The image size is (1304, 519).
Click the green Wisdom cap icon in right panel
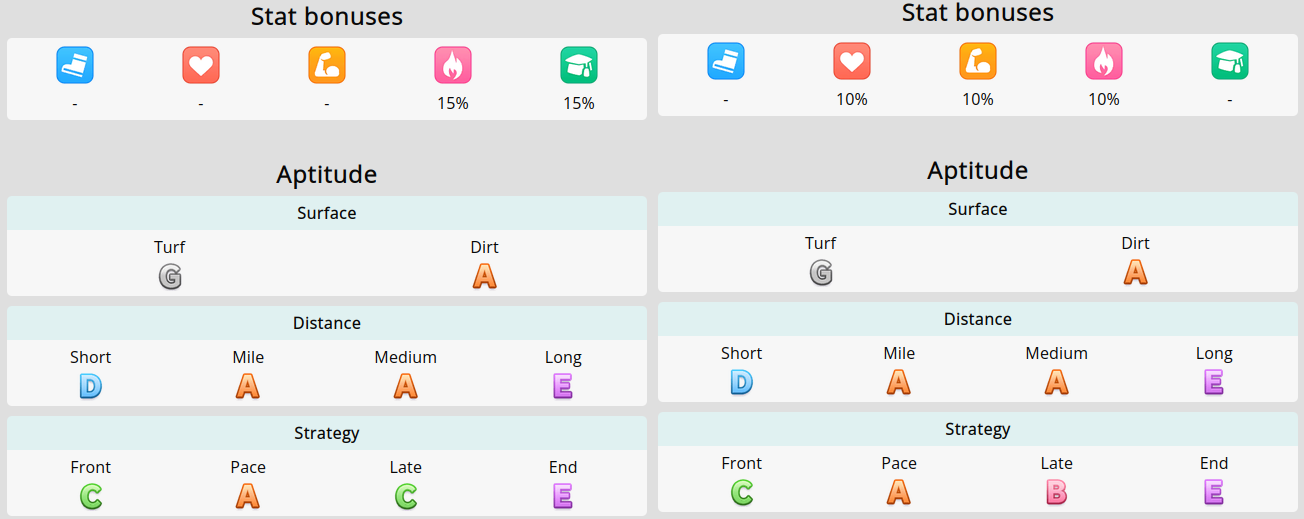[1230, 61]
